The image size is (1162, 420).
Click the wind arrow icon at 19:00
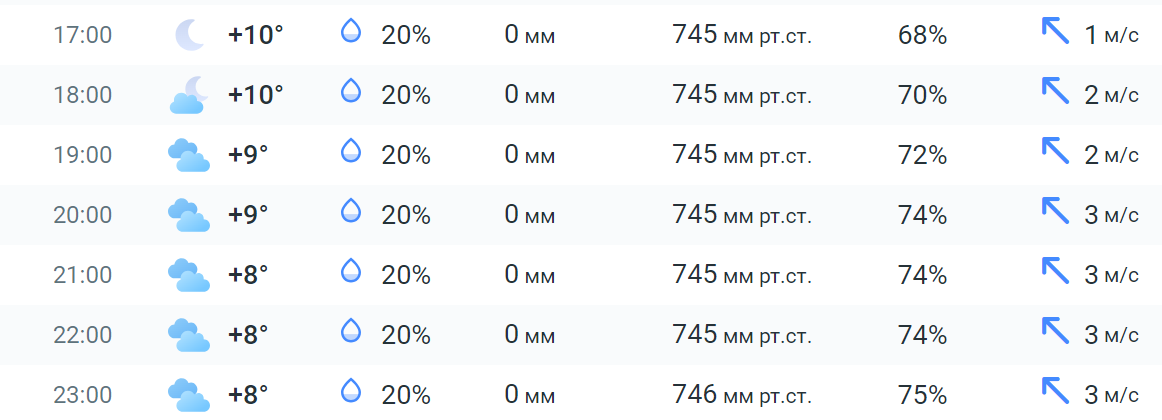click(1056, 153)
